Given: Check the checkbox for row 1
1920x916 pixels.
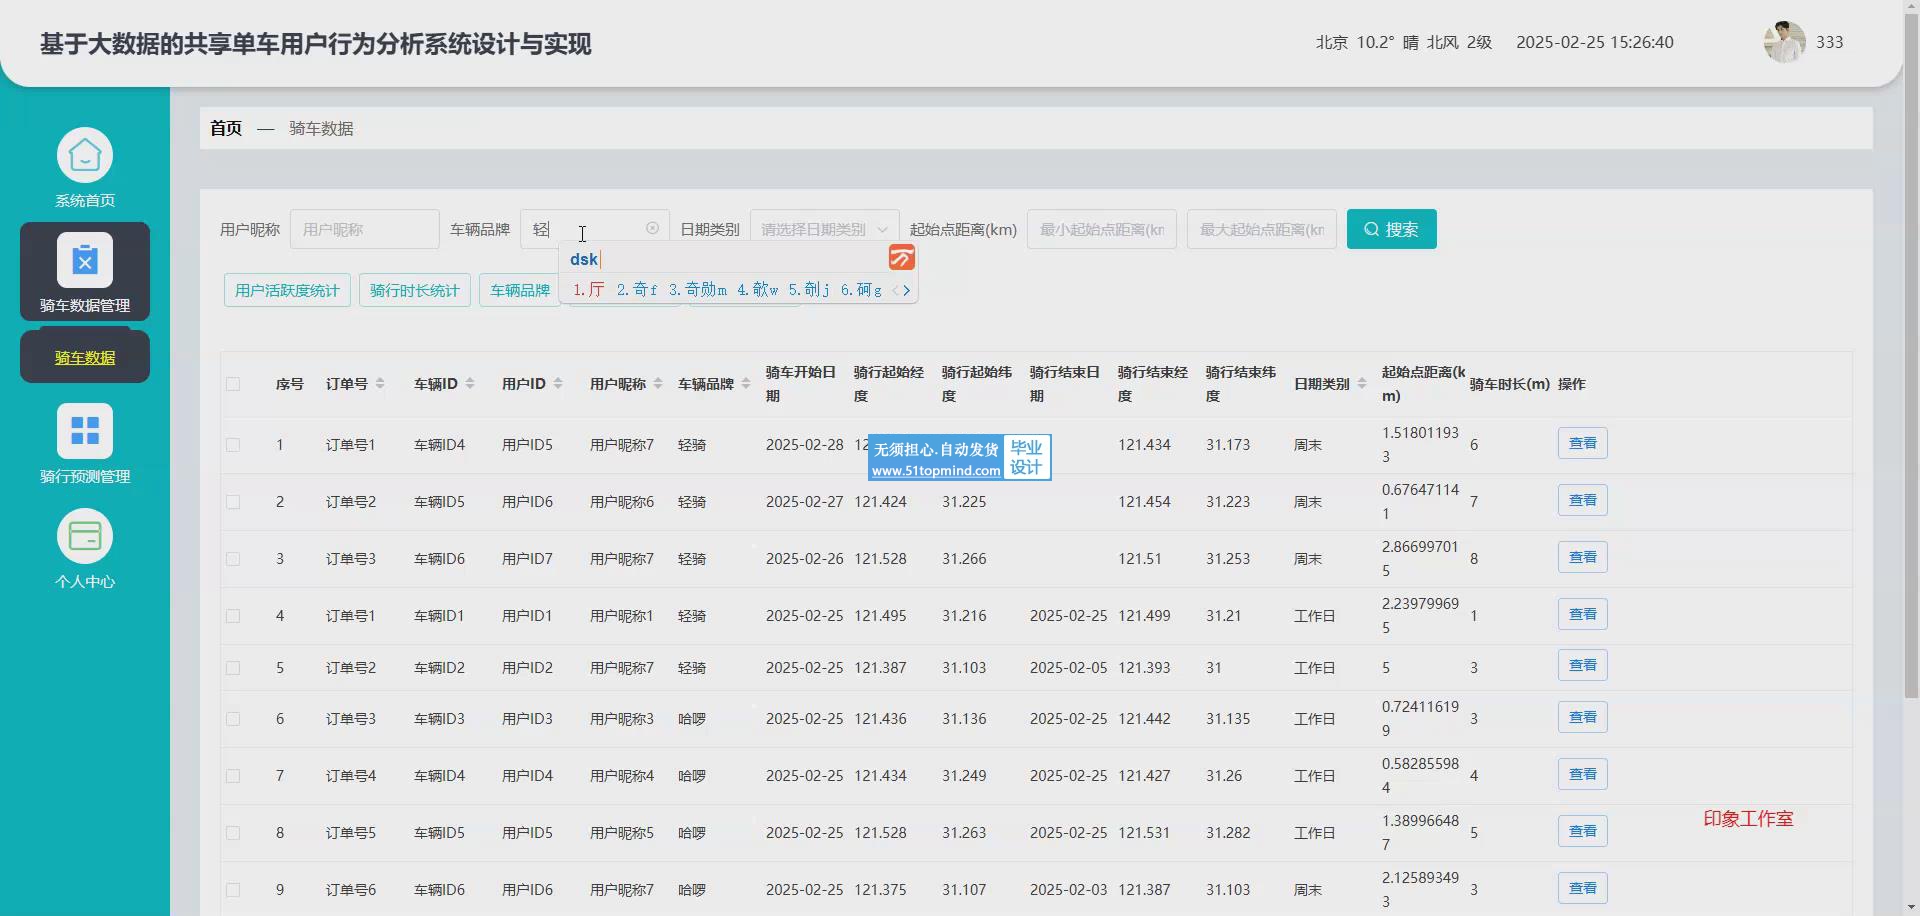Looking at the screenshot, I should click(233, 445).
